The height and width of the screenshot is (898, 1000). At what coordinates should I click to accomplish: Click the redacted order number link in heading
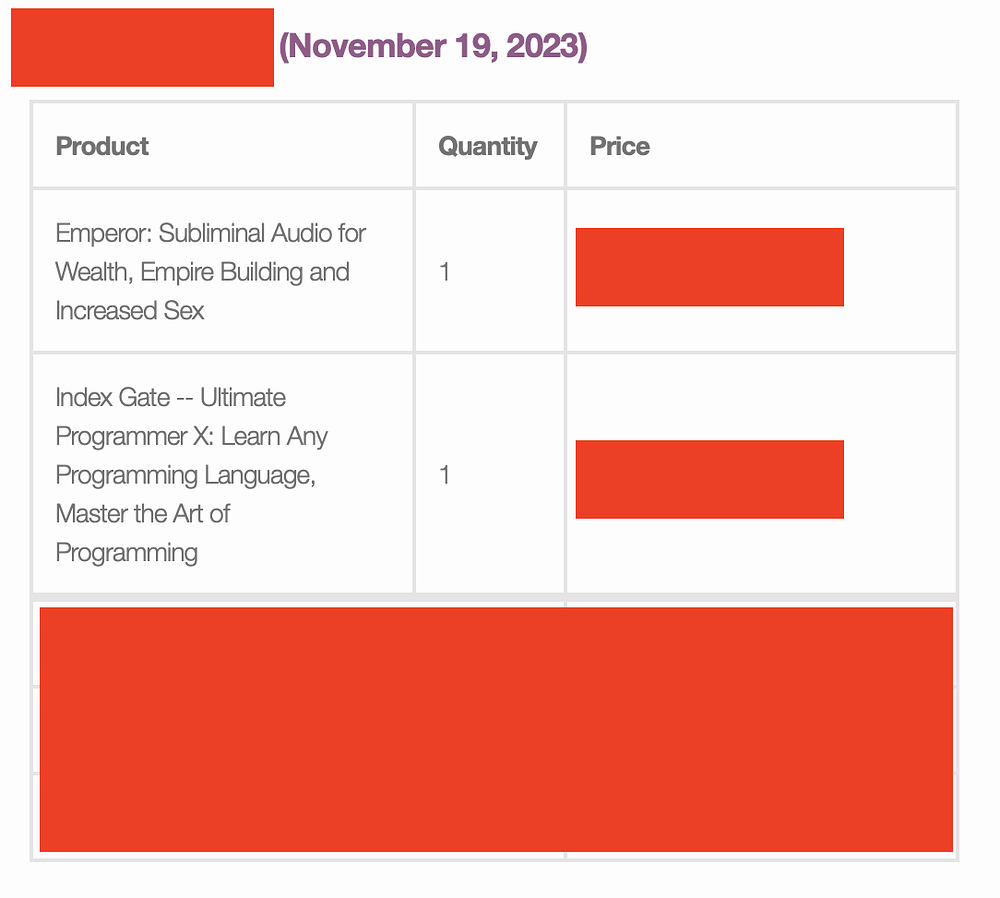click(x=142, y=47)
